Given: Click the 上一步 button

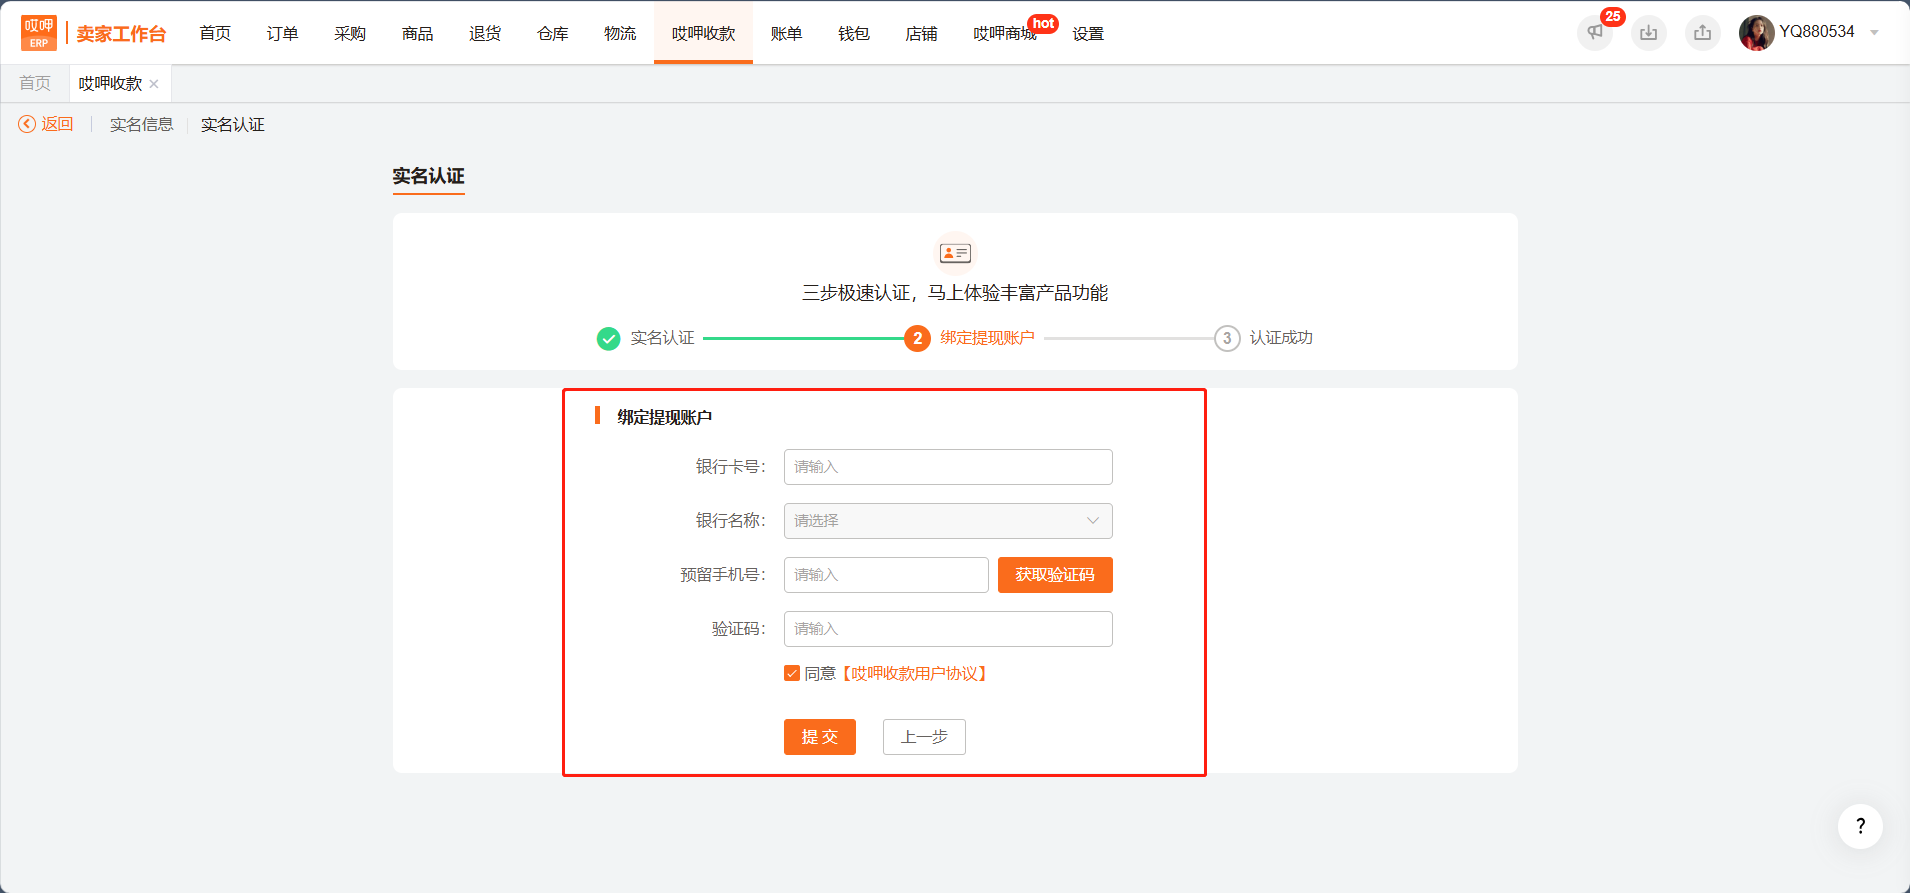Looking at the screenshot, I should (x=924, y=737).
